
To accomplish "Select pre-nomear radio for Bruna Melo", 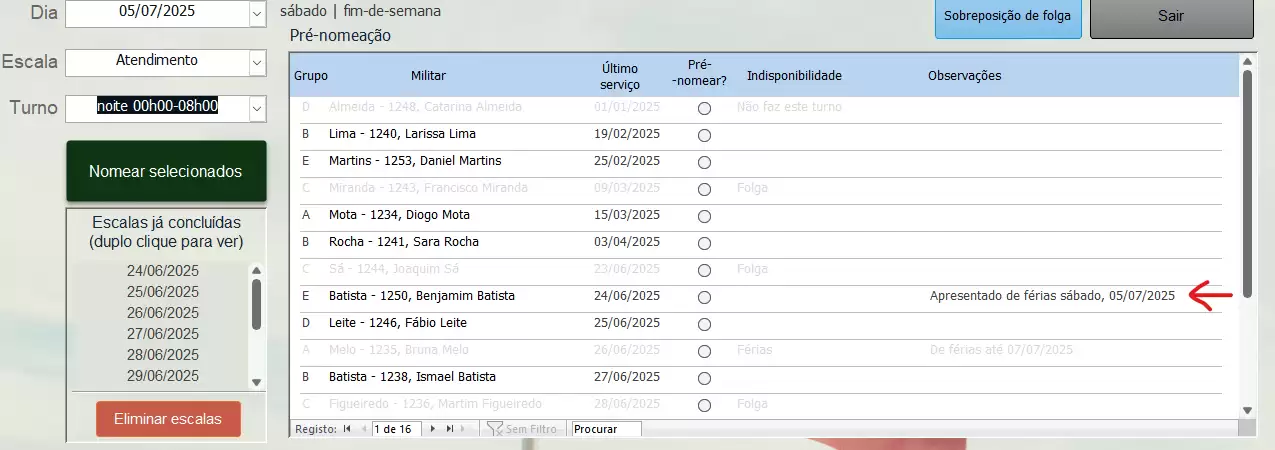I will tap(704, 351).
